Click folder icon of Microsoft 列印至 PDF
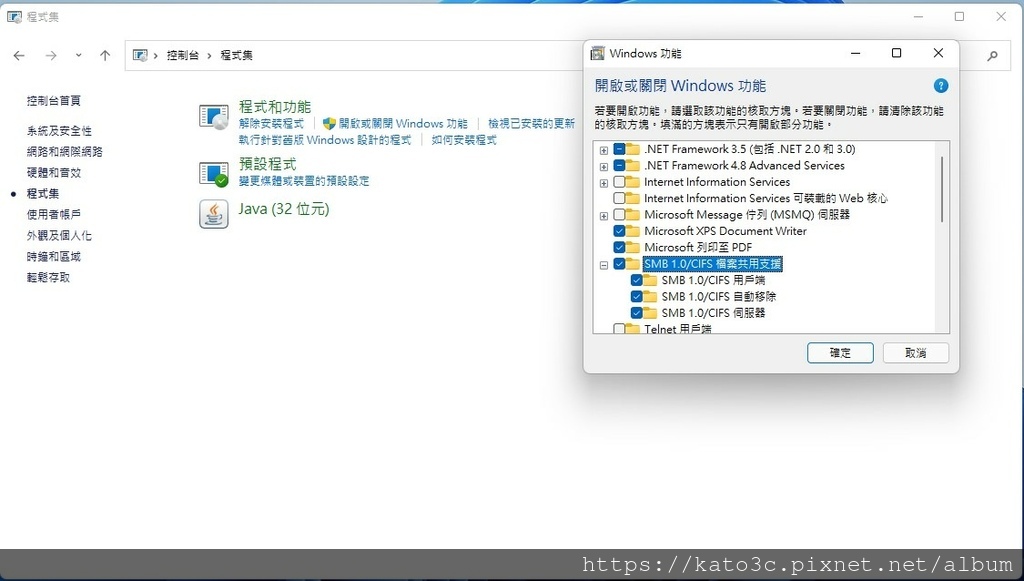Image resolution: width=1024 pixels, height=581 pixels. pyautogui.click(x=632, y=247)
